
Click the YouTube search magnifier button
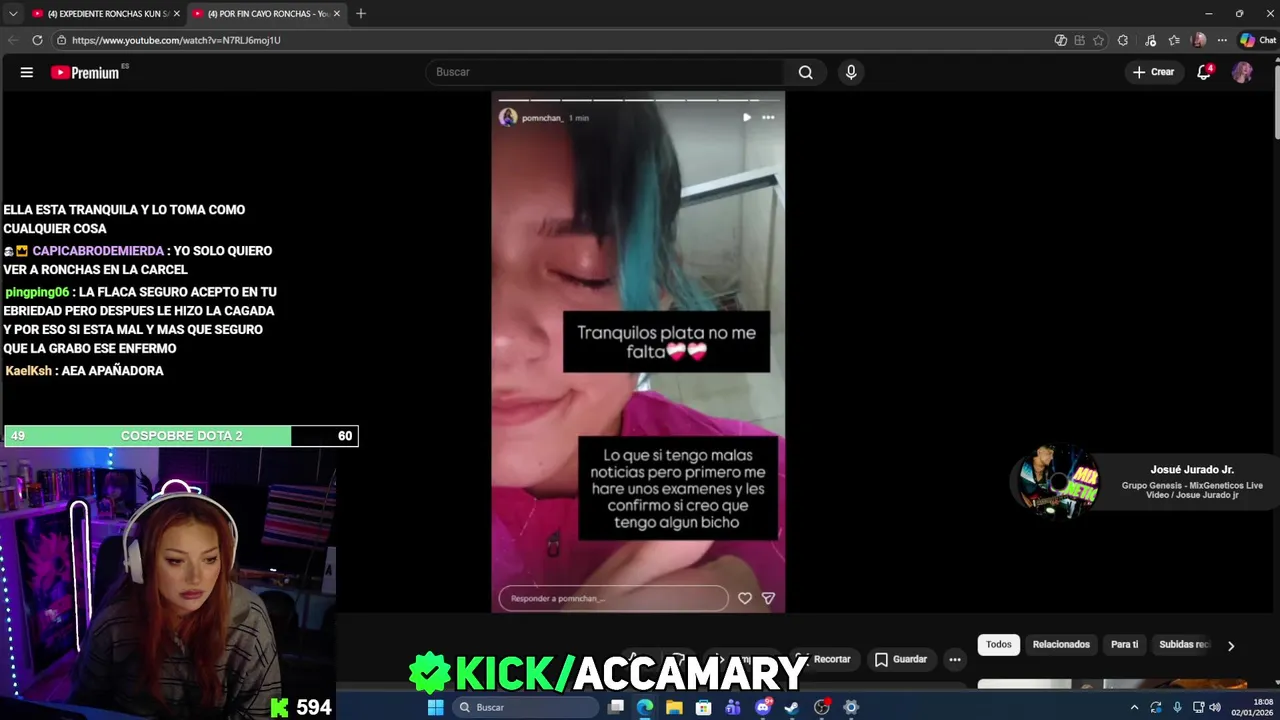click(x=805, y=72)
